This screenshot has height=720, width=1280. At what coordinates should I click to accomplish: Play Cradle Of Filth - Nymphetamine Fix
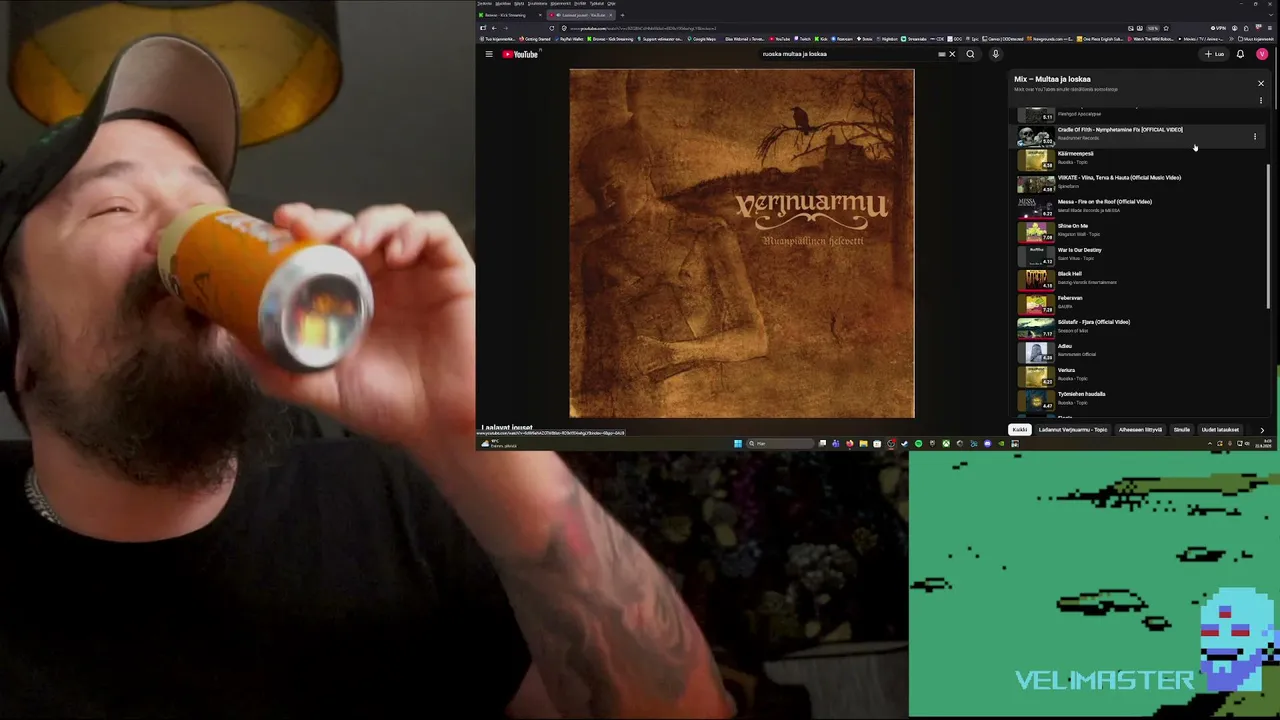coord(1120,130)
